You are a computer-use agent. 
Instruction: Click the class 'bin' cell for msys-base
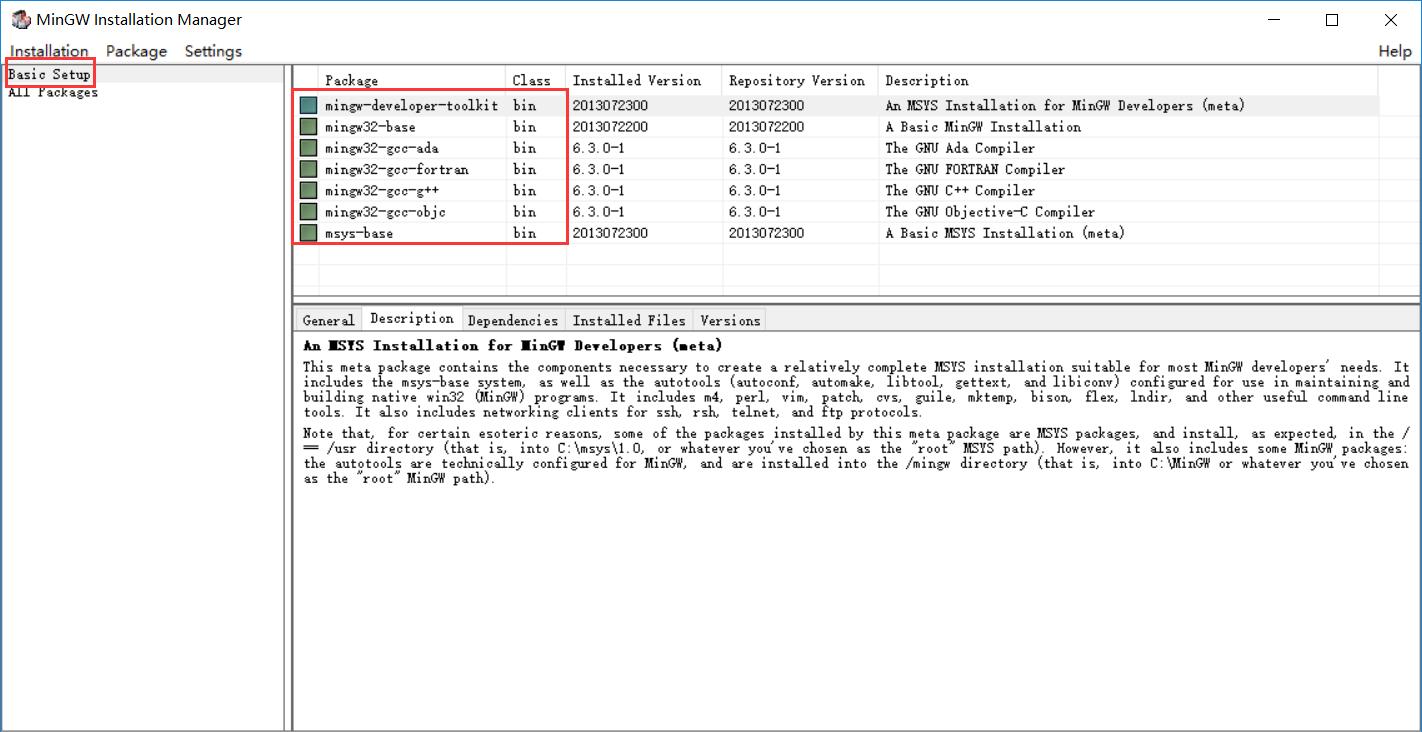coord(524,233)
